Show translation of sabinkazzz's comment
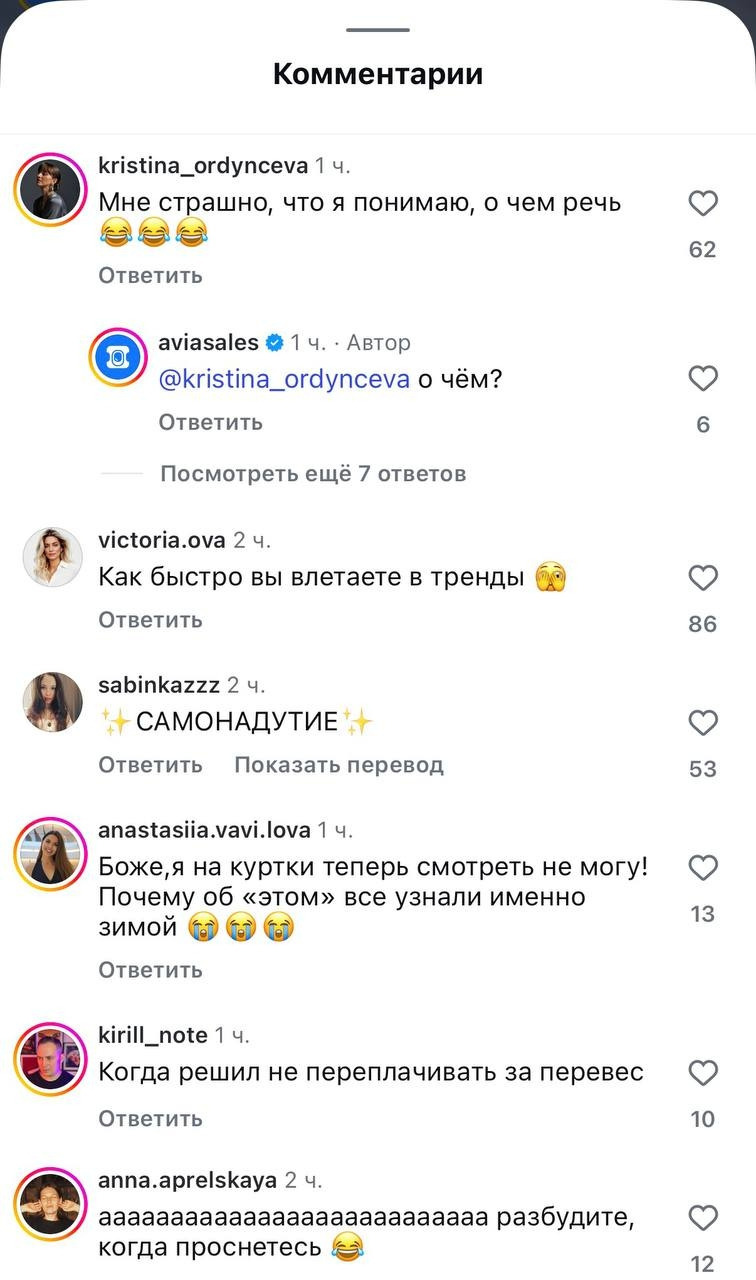The height and width of the screenshot is (1280, 756). [x=338, y=765]
